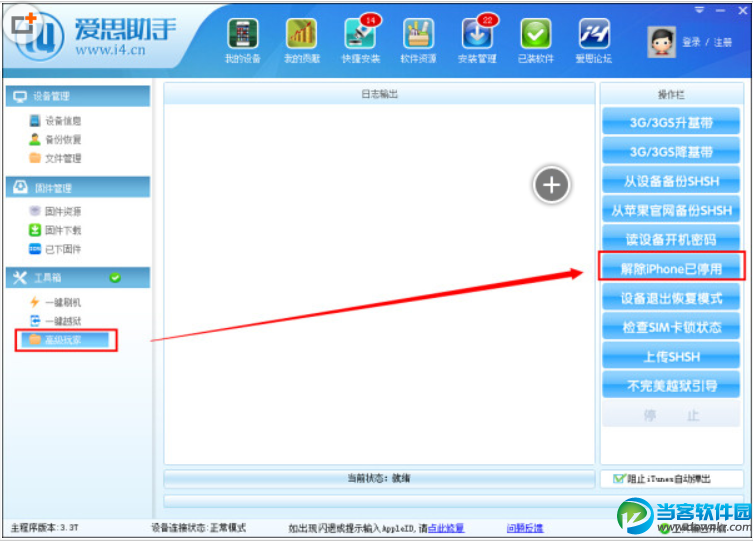The height and width of the screenshot is (541, 753).
Task: Click the 登录 login link
Action: pyautogui.click(x=691, y=42)
